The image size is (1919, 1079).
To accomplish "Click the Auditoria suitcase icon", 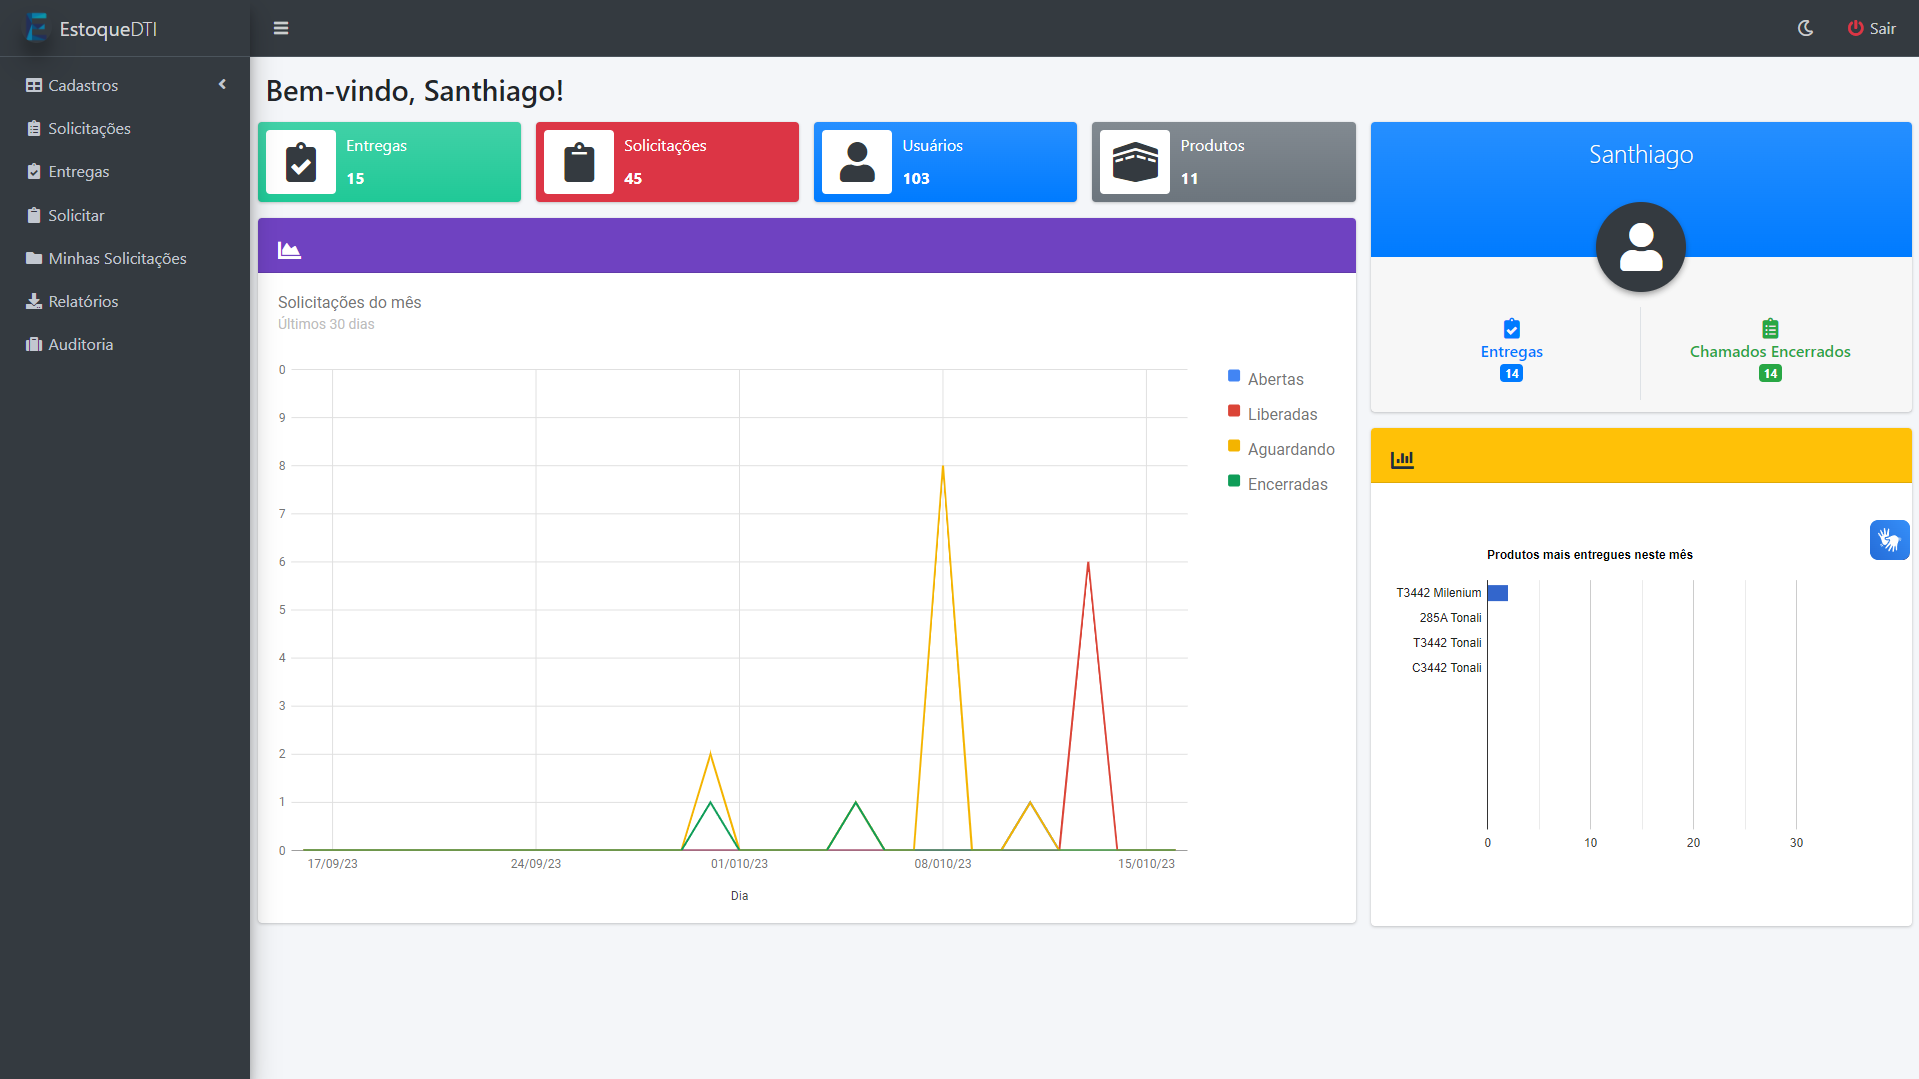I will (x=34, y=344).
